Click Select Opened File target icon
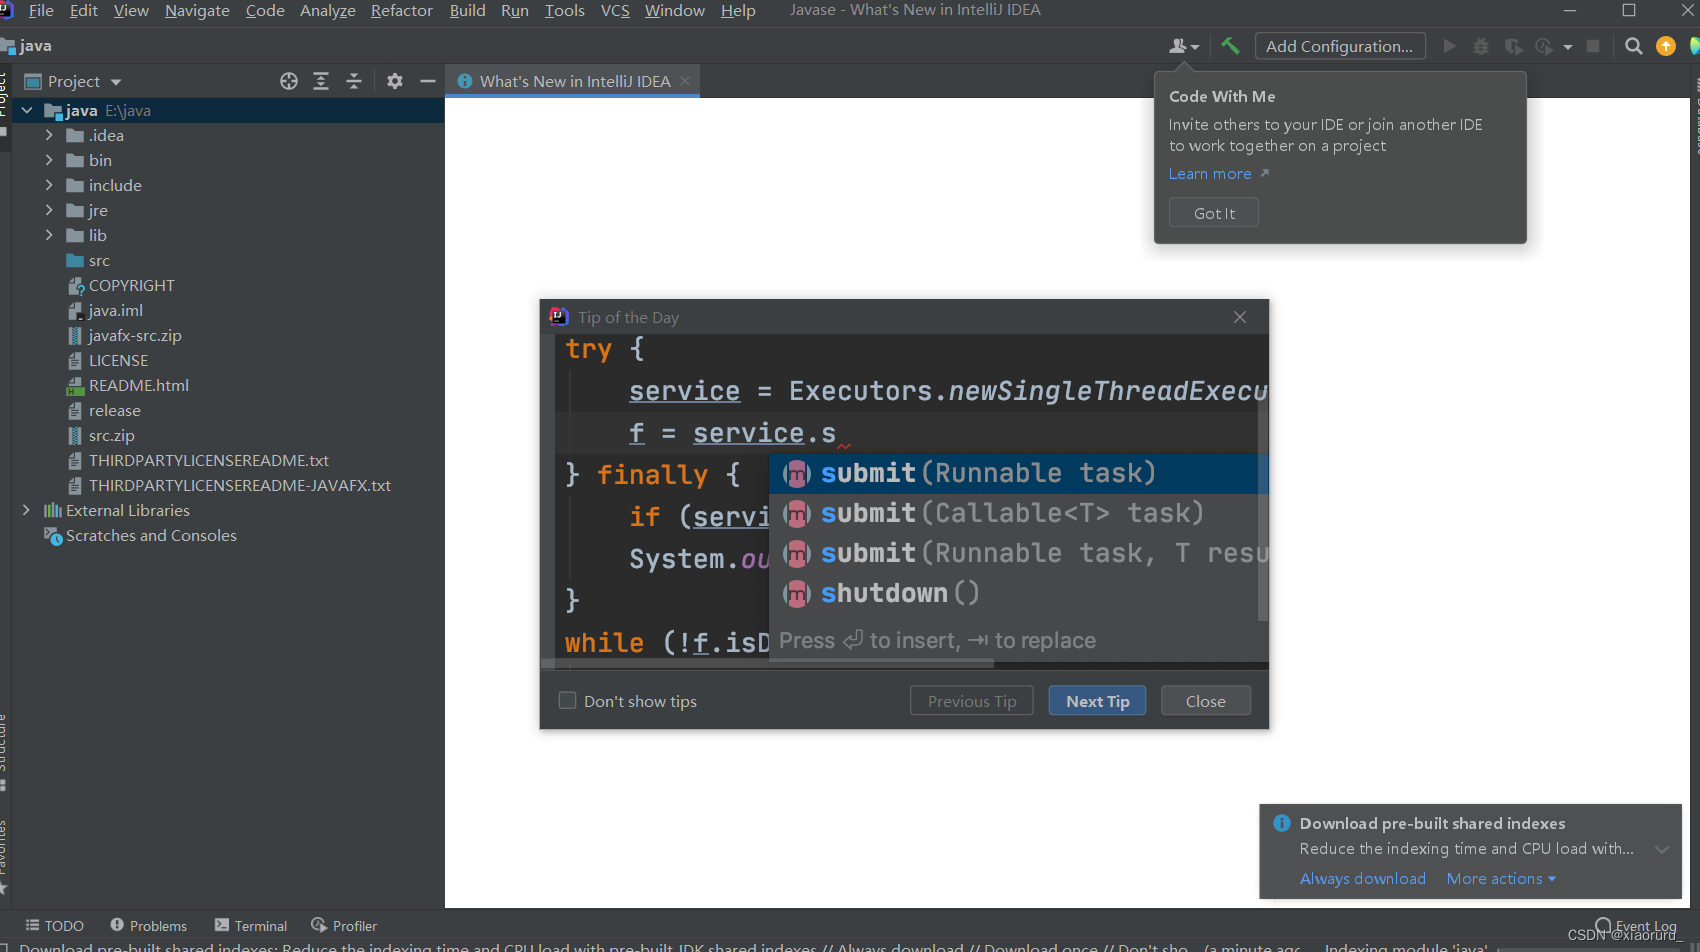Viewport: 1700px width, 952px height. tap(289, 81)
